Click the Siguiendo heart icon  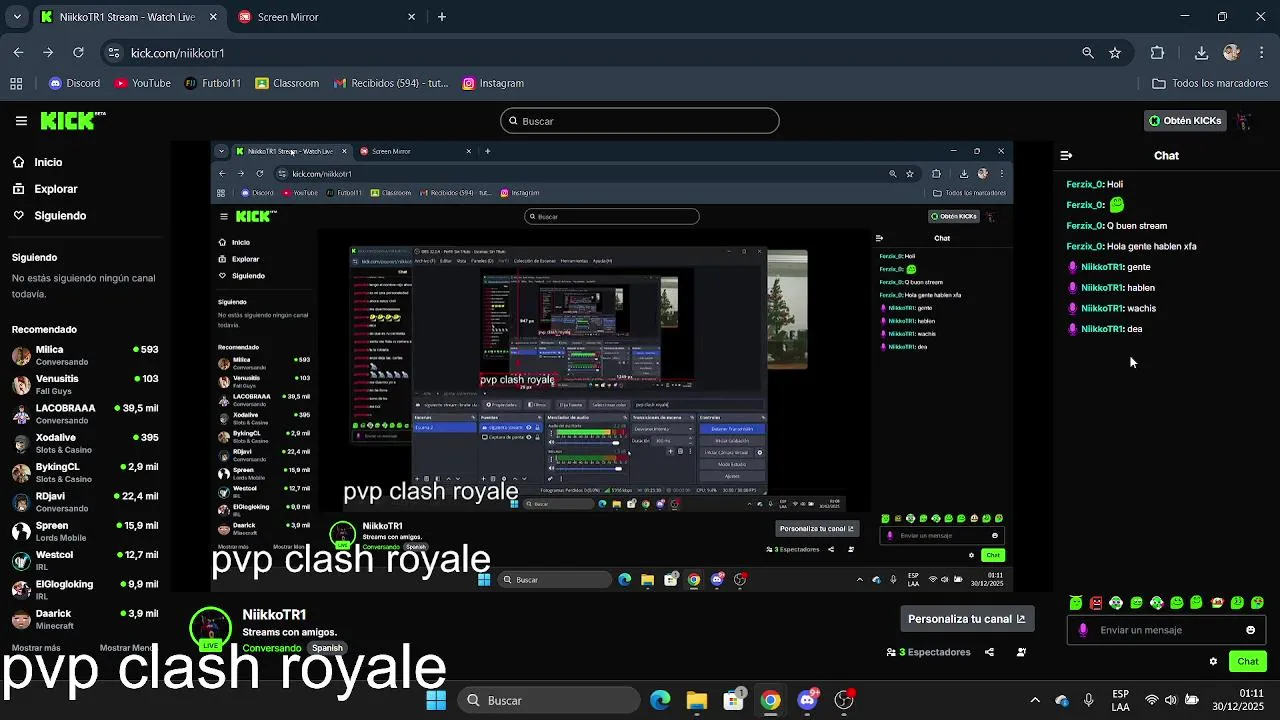tap(19, 215)
